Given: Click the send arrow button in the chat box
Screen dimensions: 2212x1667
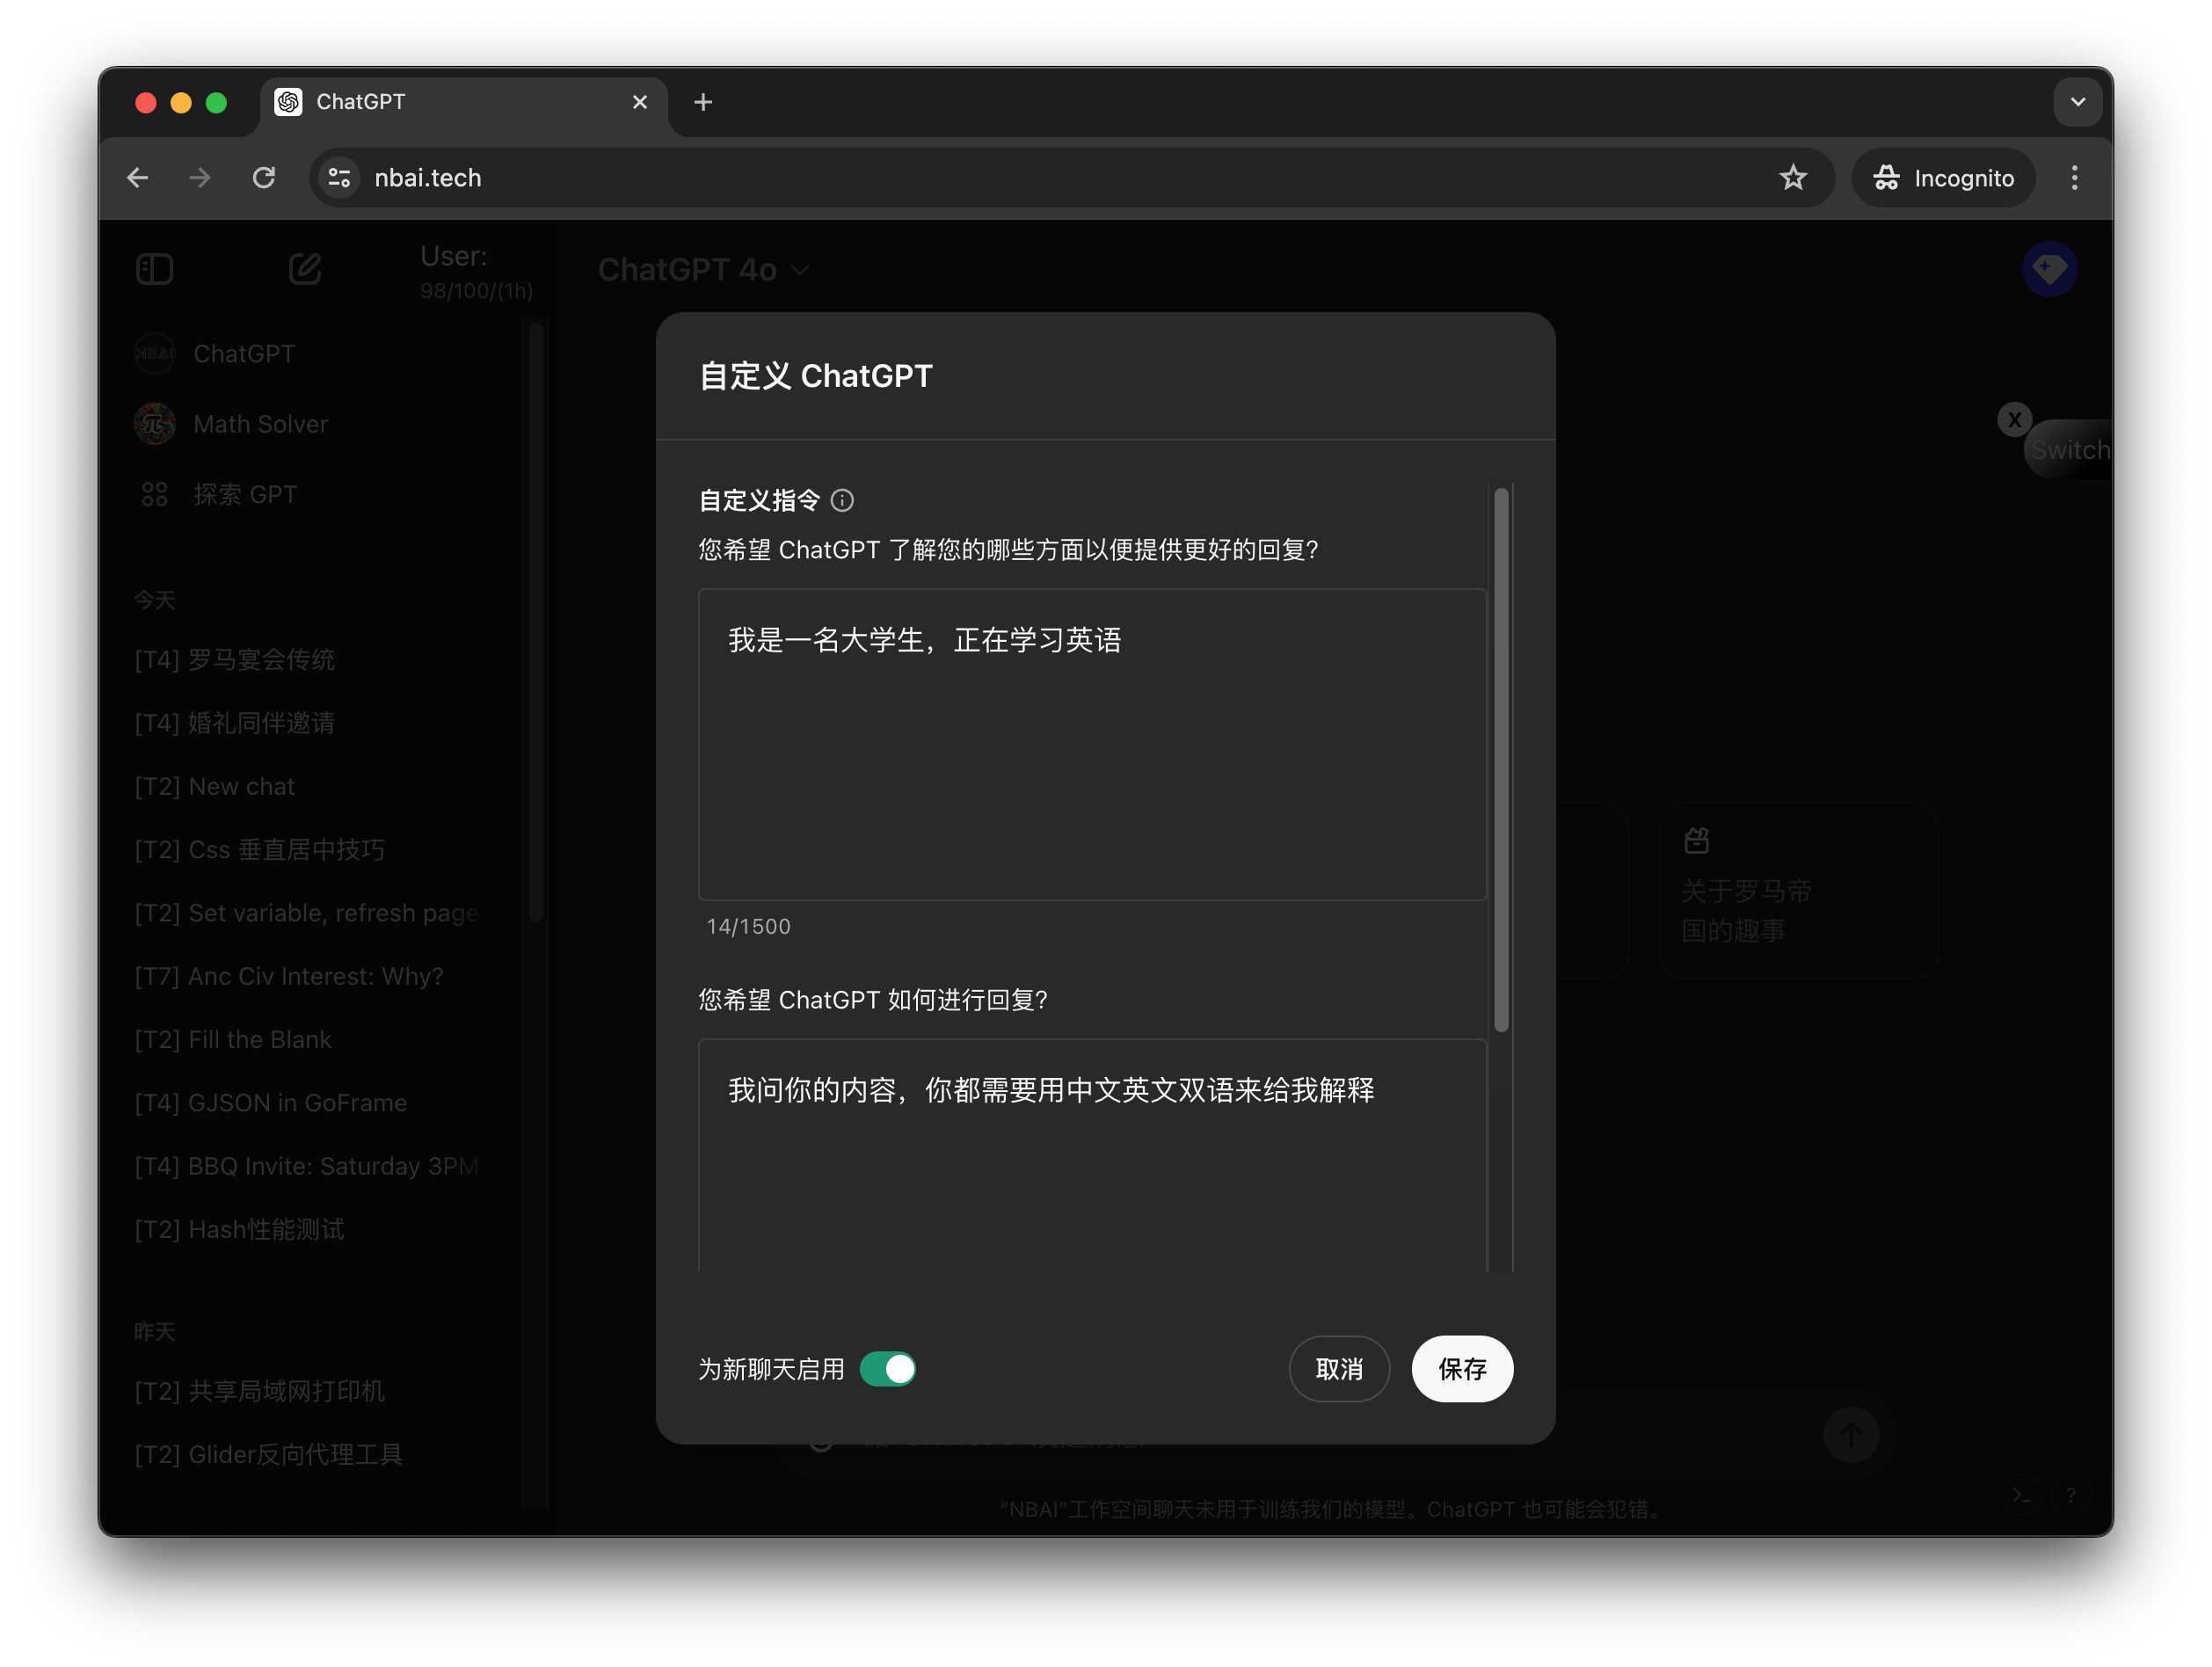Looking at the screenshot, I should pos(1851,1434).
